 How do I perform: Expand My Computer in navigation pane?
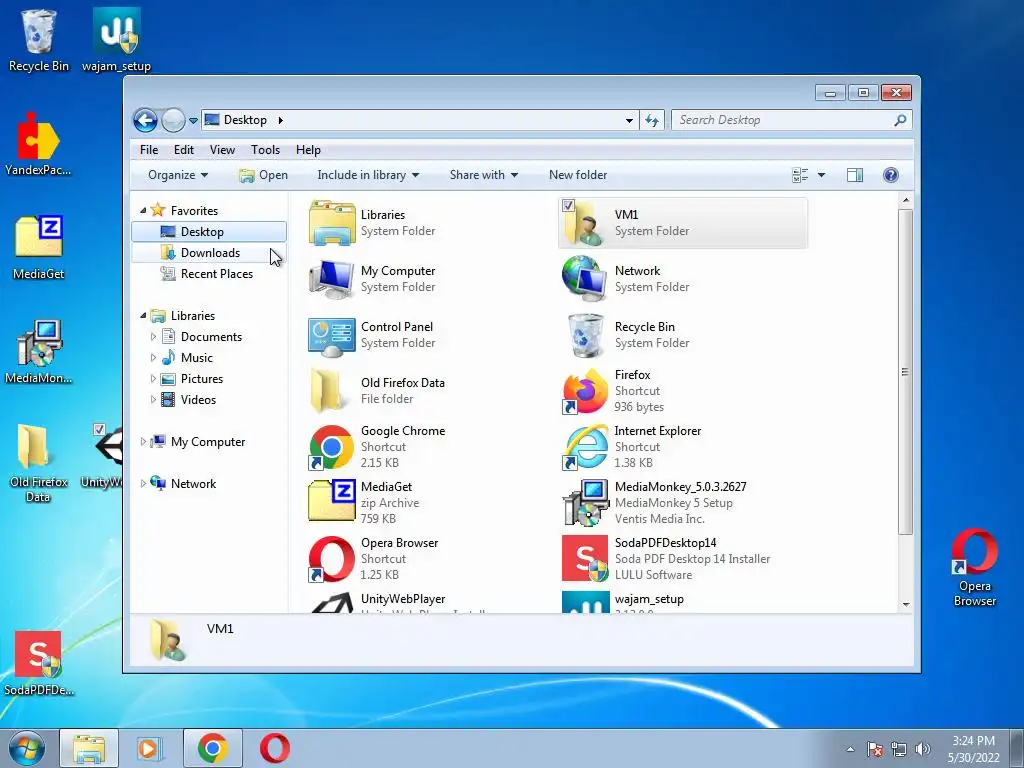click(x=143, y=442)
